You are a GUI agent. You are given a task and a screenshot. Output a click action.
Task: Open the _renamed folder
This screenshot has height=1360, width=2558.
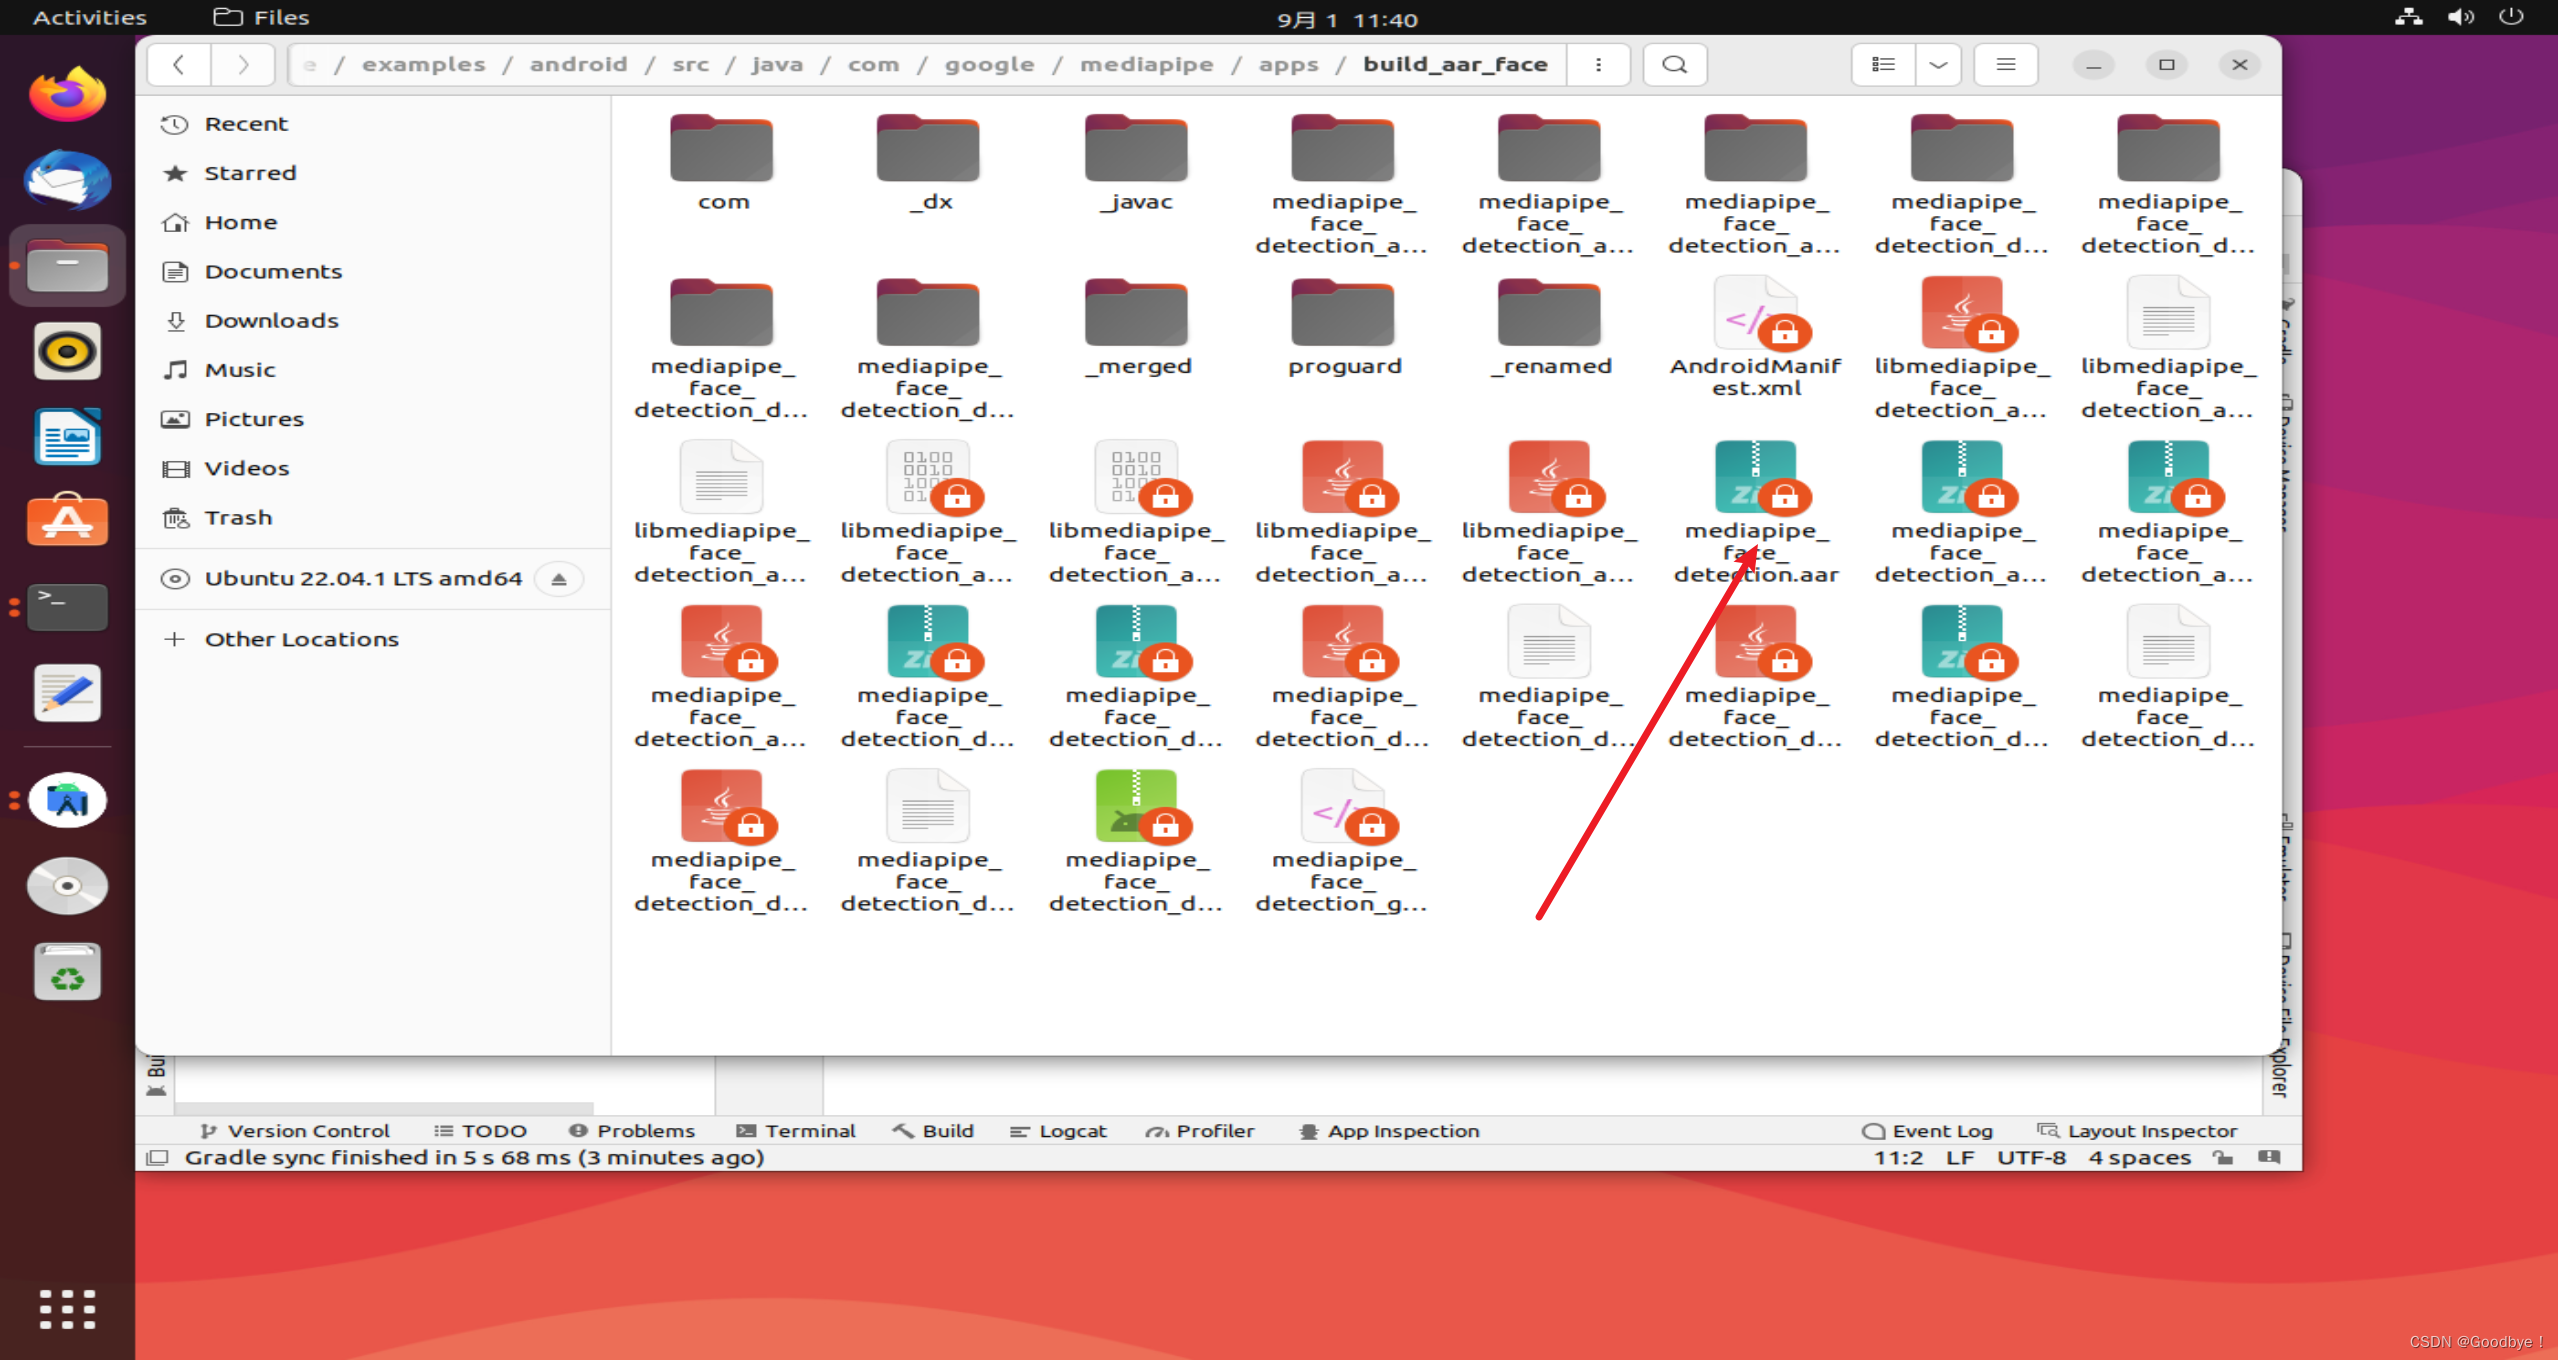(x=1550, y=328)
